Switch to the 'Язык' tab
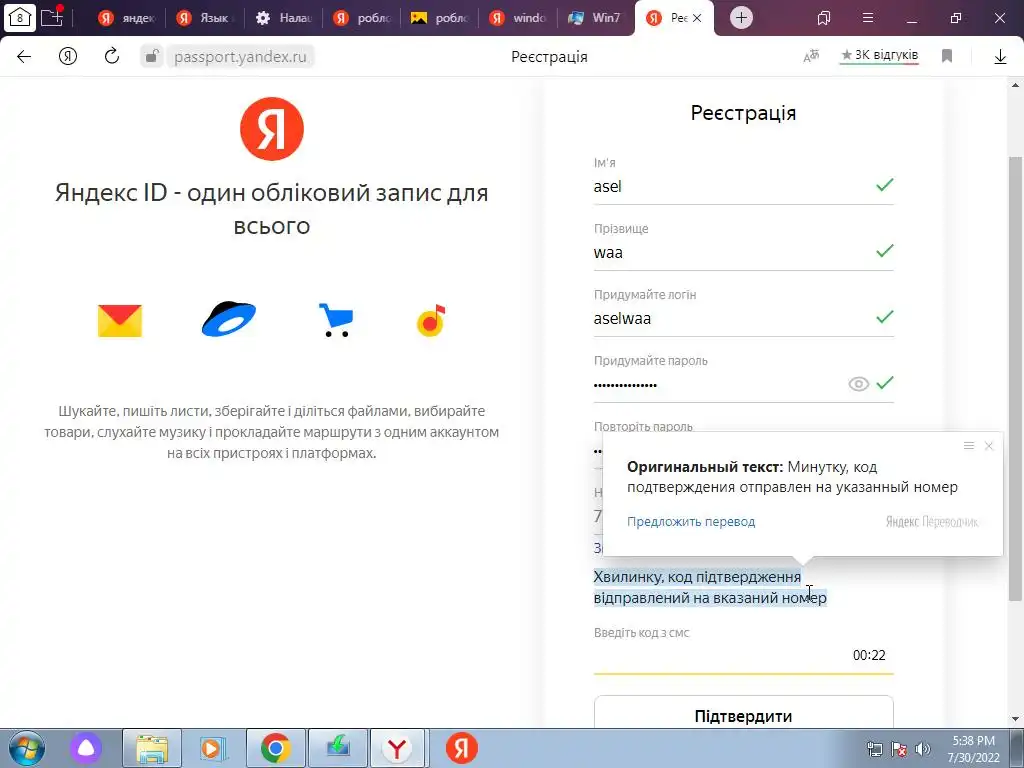Image resolution: width=1024 pixels, height=768 pixels. [204, 18]
